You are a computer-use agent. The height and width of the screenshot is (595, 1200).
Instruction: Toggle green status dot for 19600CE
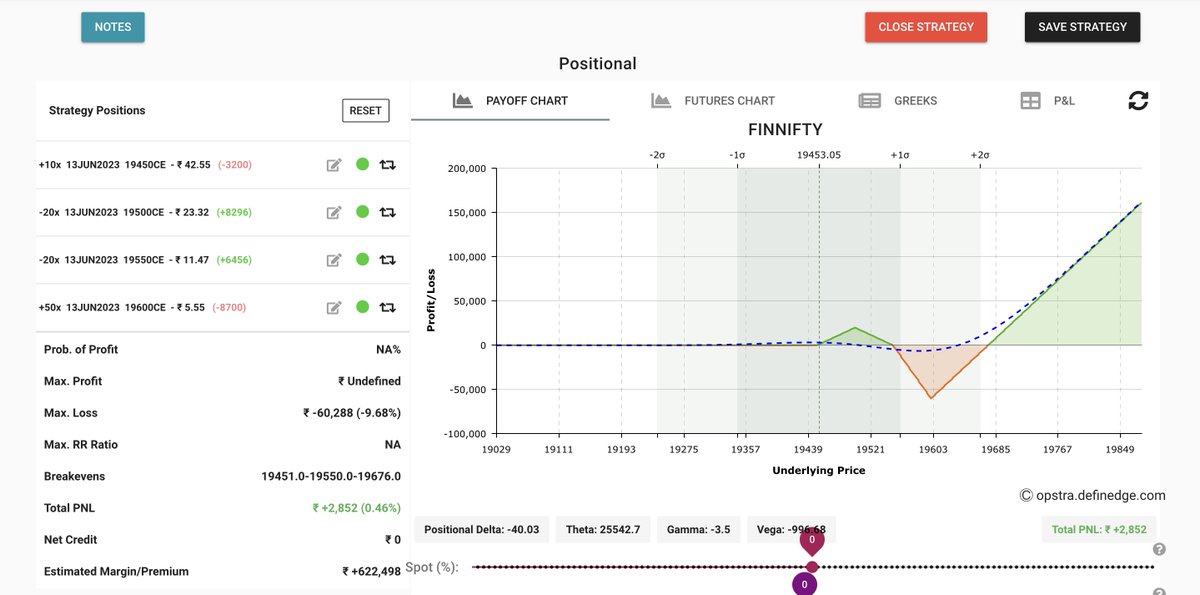(362, 306)
